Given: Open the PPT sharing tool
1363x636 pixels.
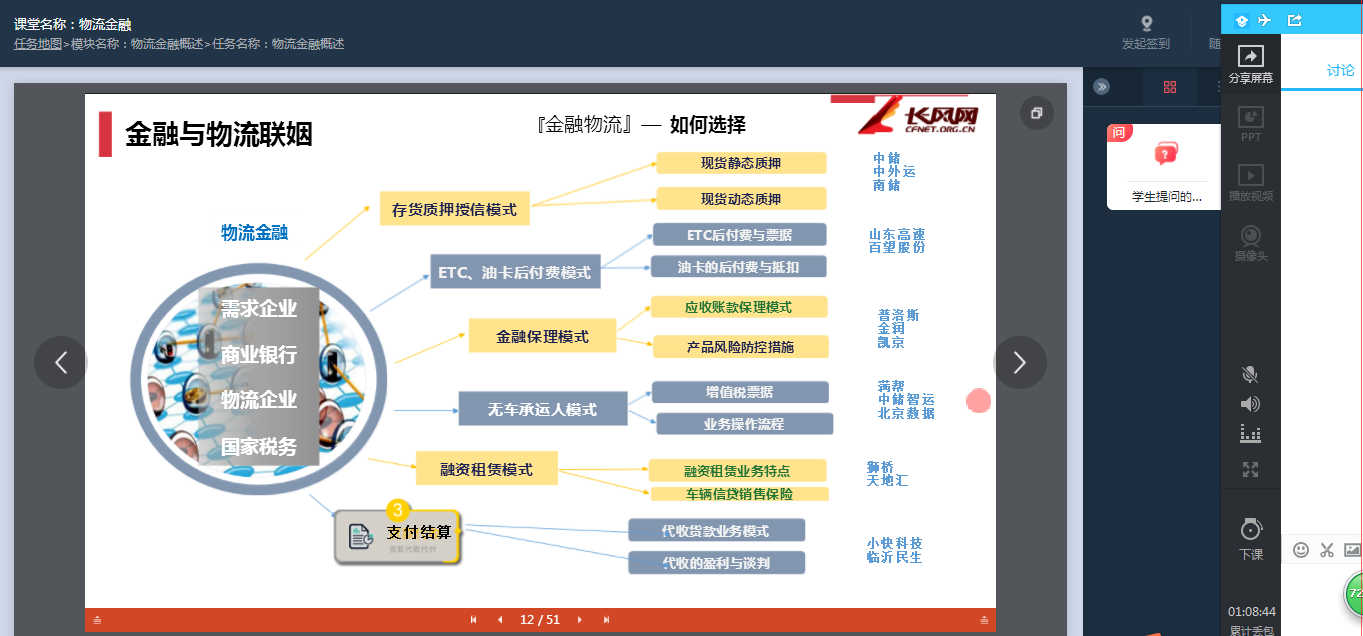Looking at the screenshot, I should 1250,118.
